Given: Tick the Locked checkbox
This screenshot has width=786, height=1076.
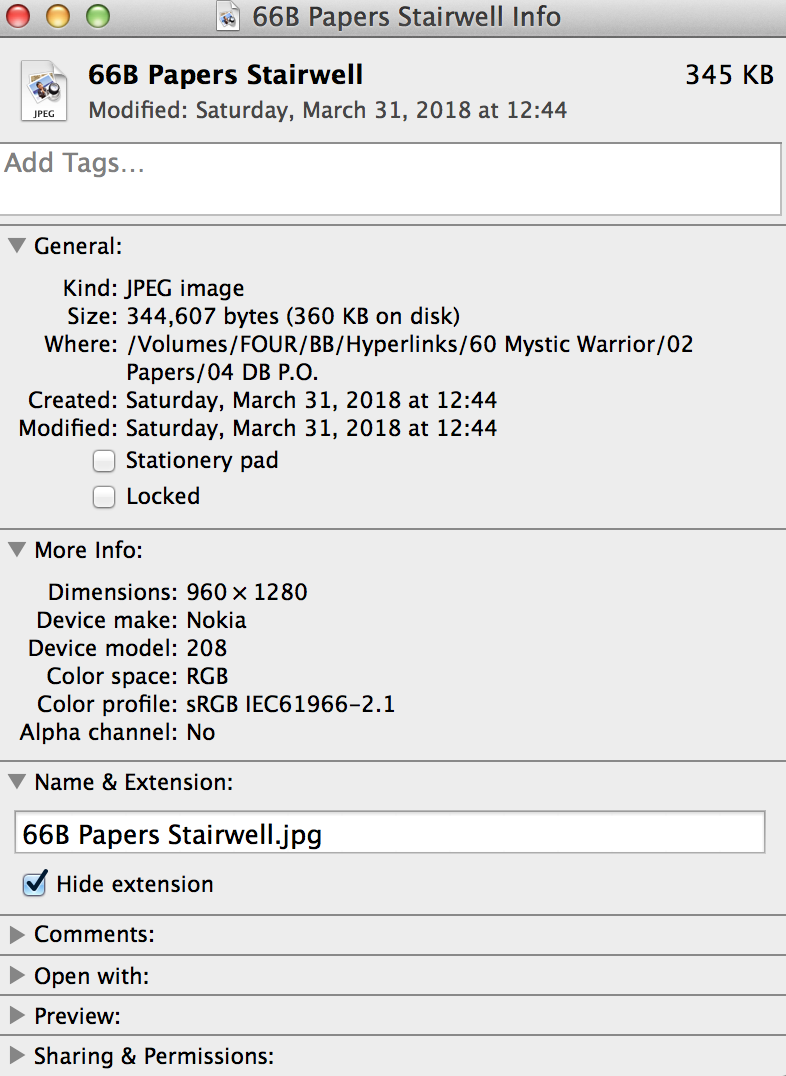Looking at the screenshot, I should tap(104, 497).
